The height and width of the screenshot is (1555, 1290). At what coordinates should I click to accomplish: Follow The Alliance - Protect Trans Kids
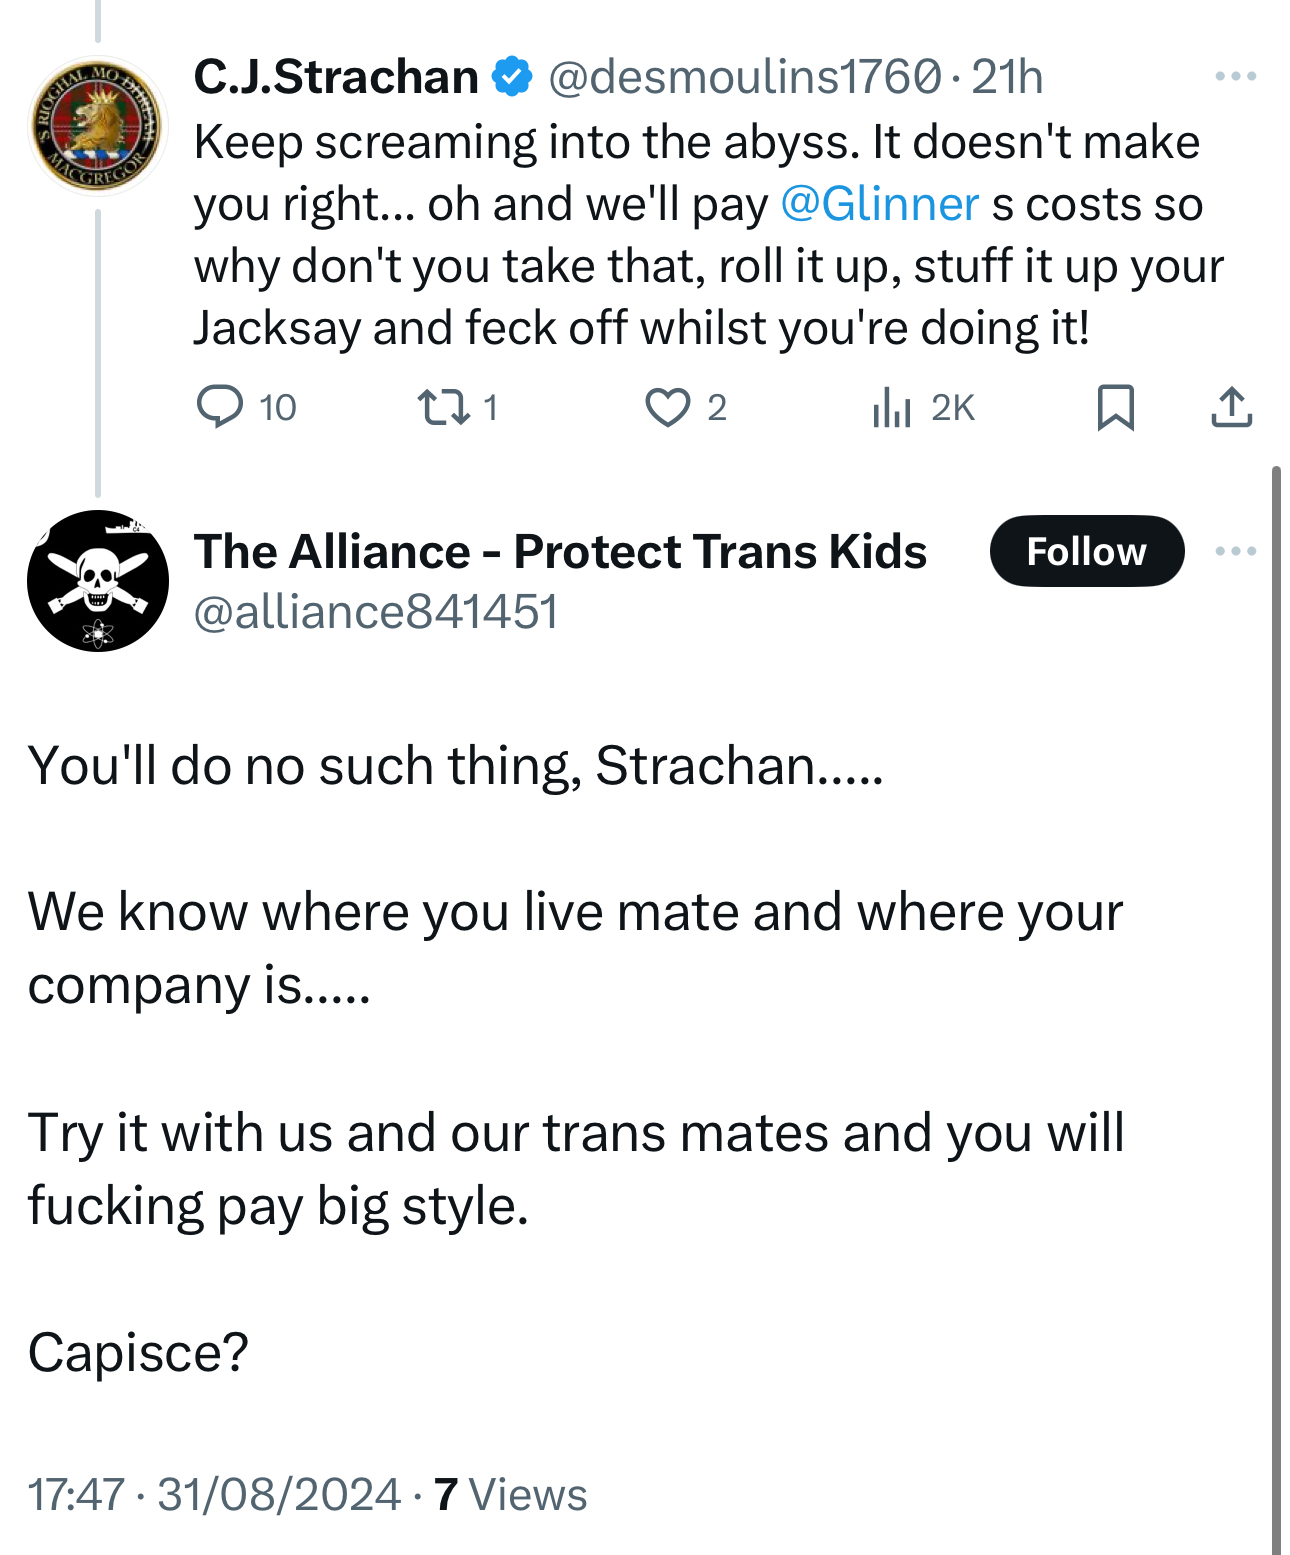coord(1086,551)
